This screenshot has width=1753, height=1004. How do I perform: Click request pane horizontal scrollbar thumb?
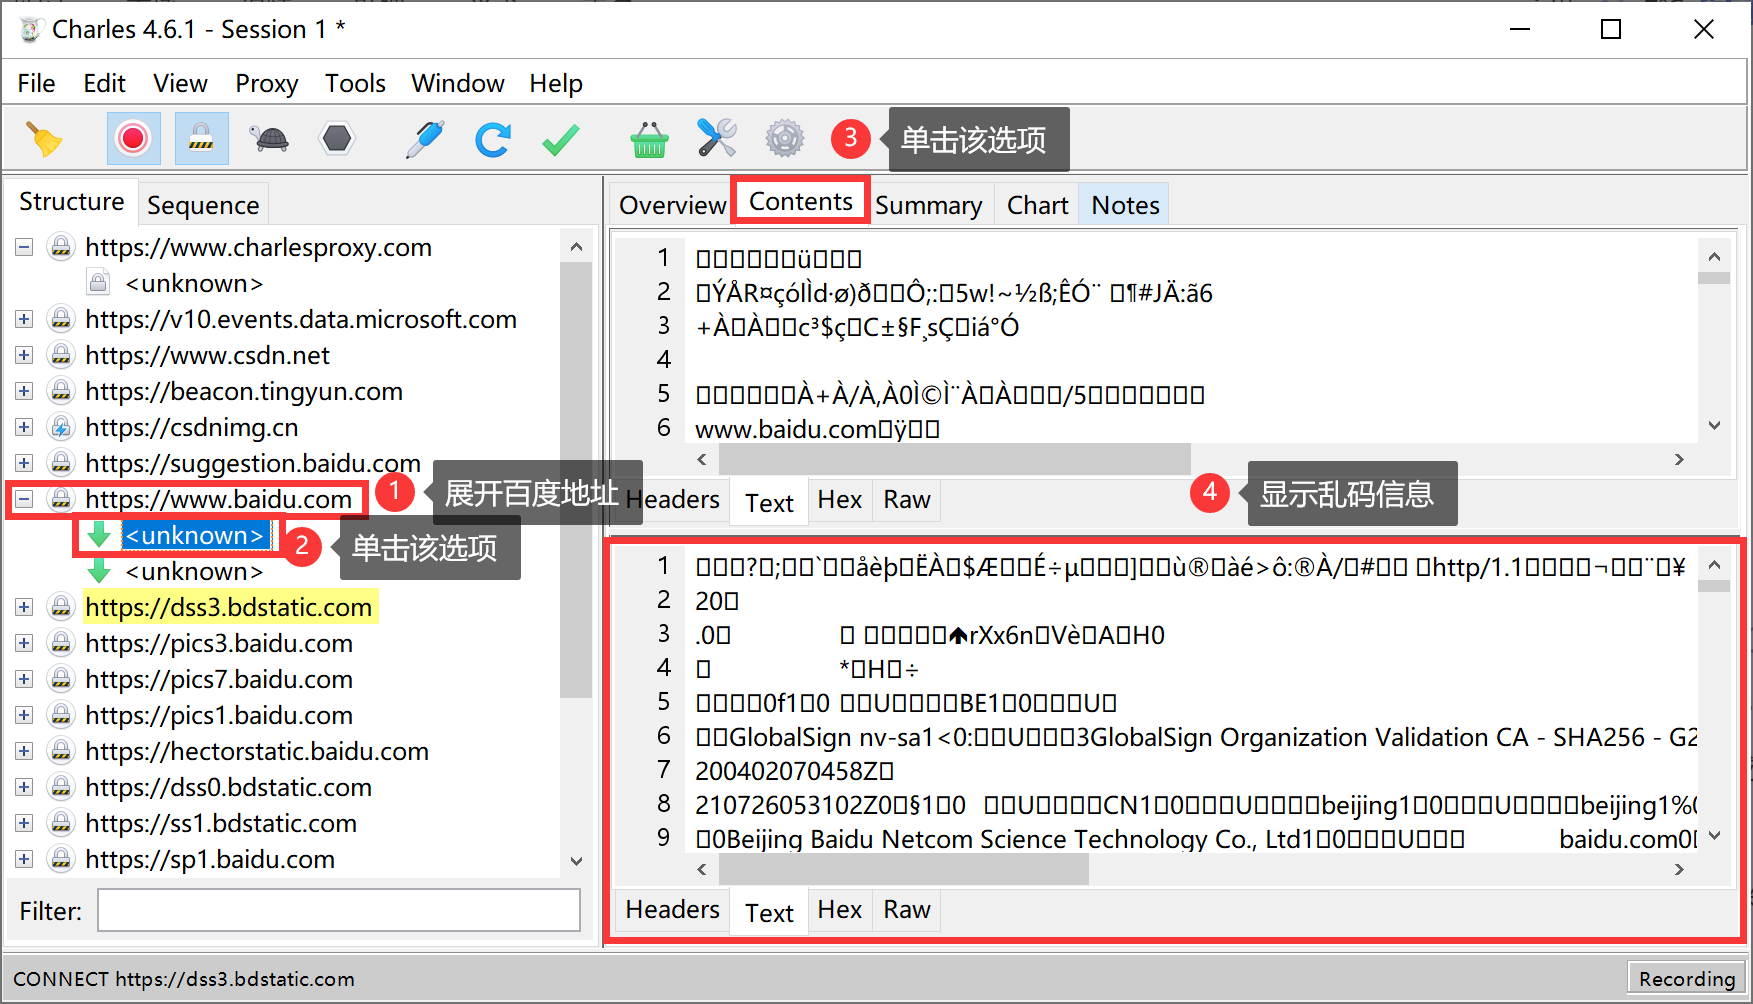[x=955, y=459]
